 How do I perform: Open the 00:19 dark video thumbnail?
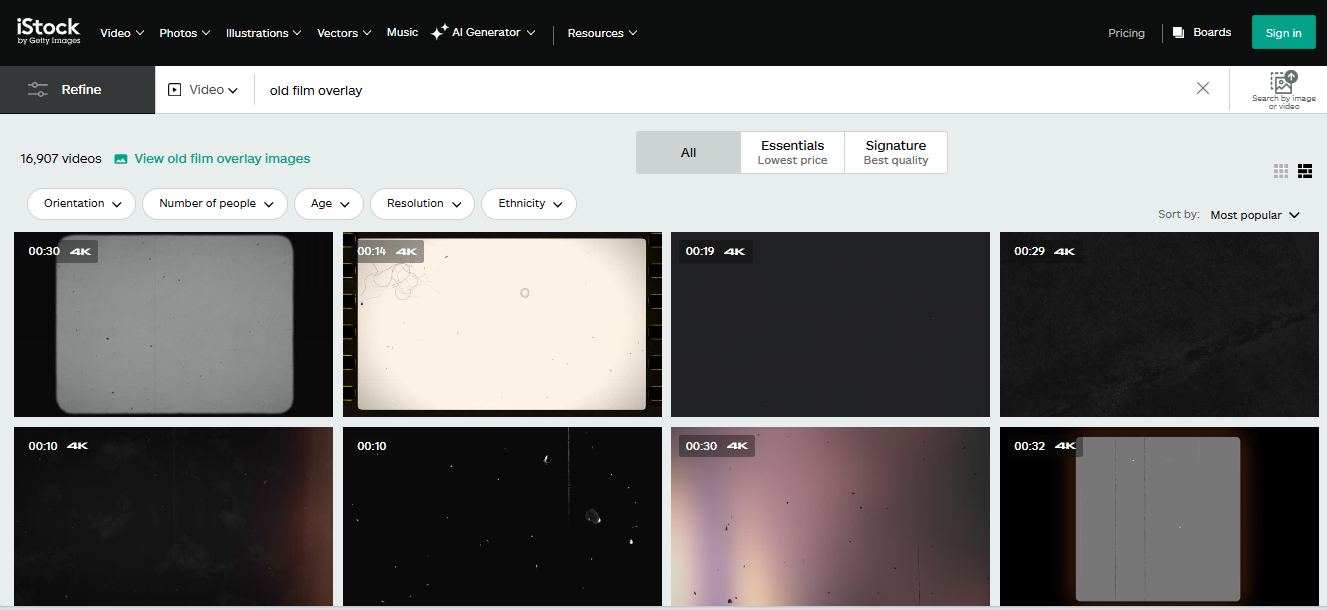(830, 324)
